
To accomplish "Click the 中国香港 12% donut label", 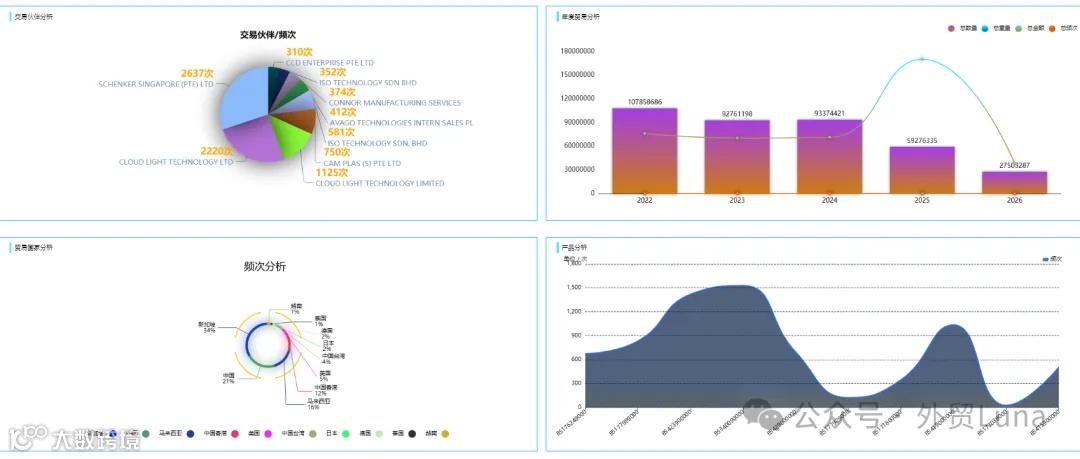I will [325, 390].
